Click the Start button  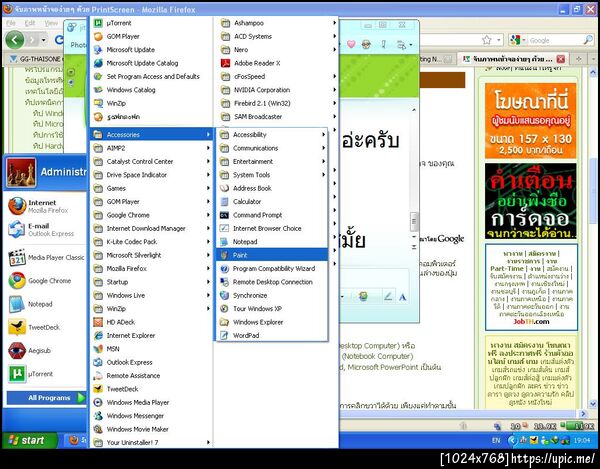[29, 440]
